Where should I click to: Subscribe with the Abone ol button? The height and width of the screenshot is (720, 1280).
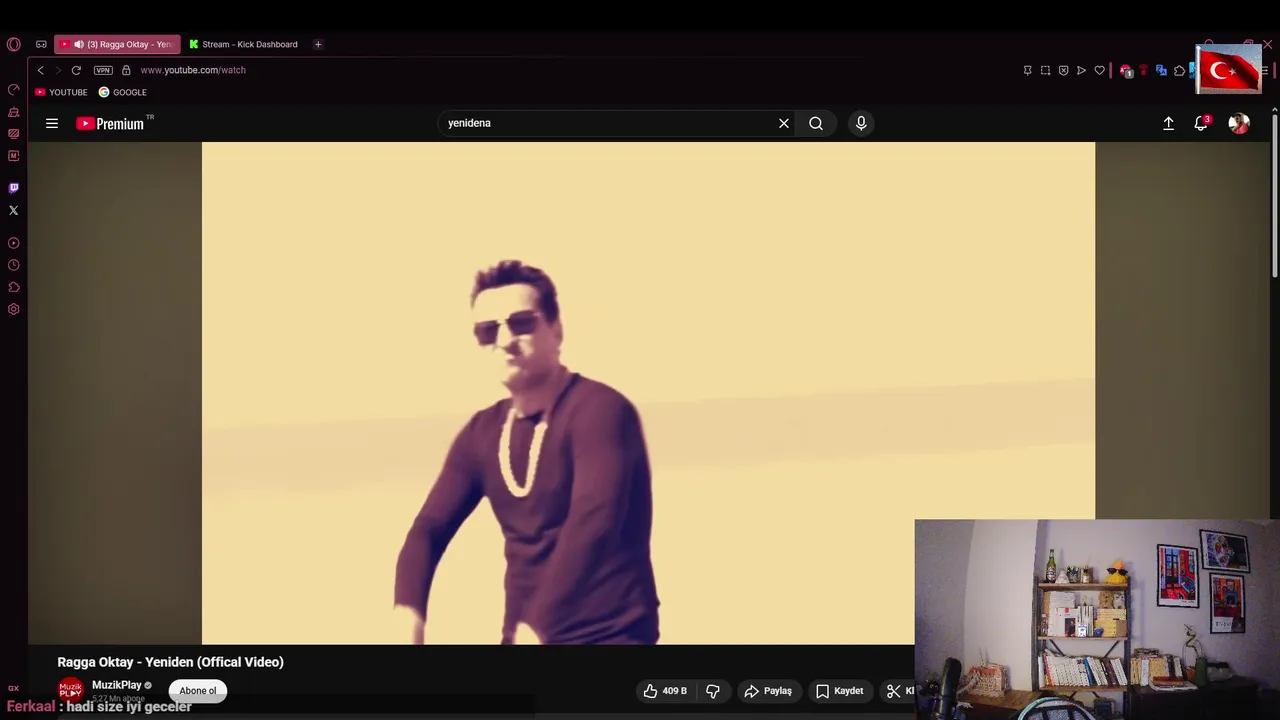198,691
